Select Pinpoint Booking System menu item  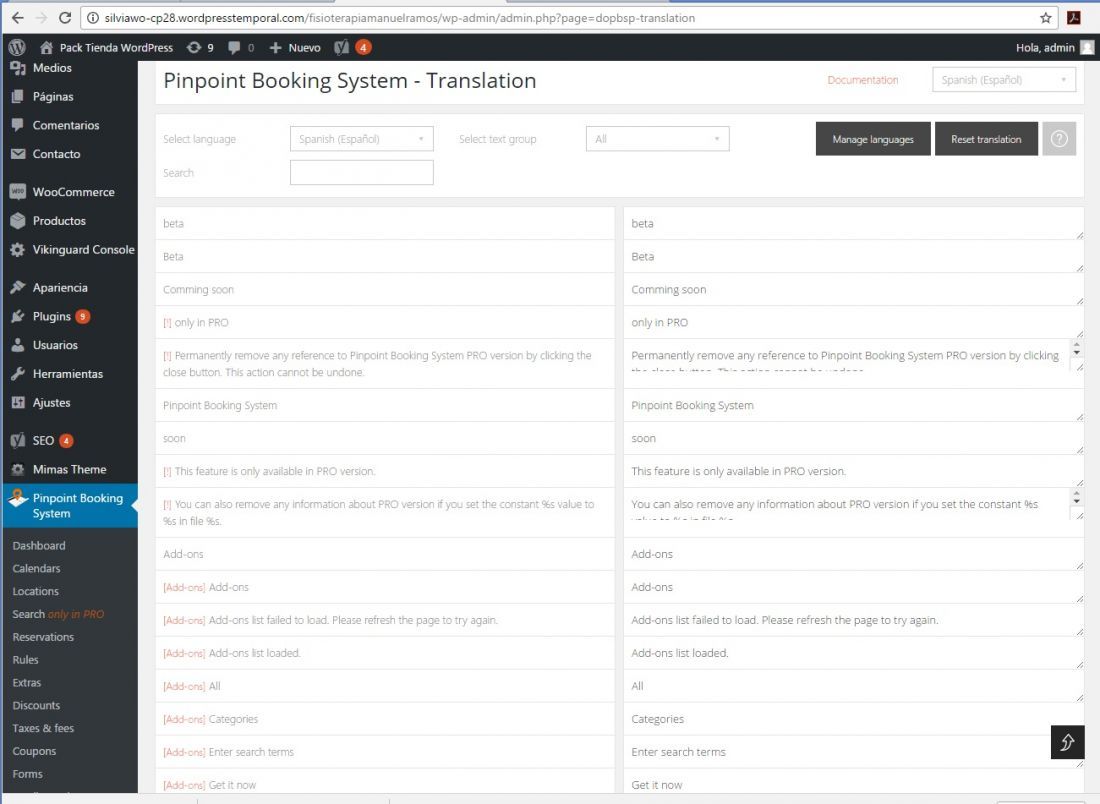69,506
